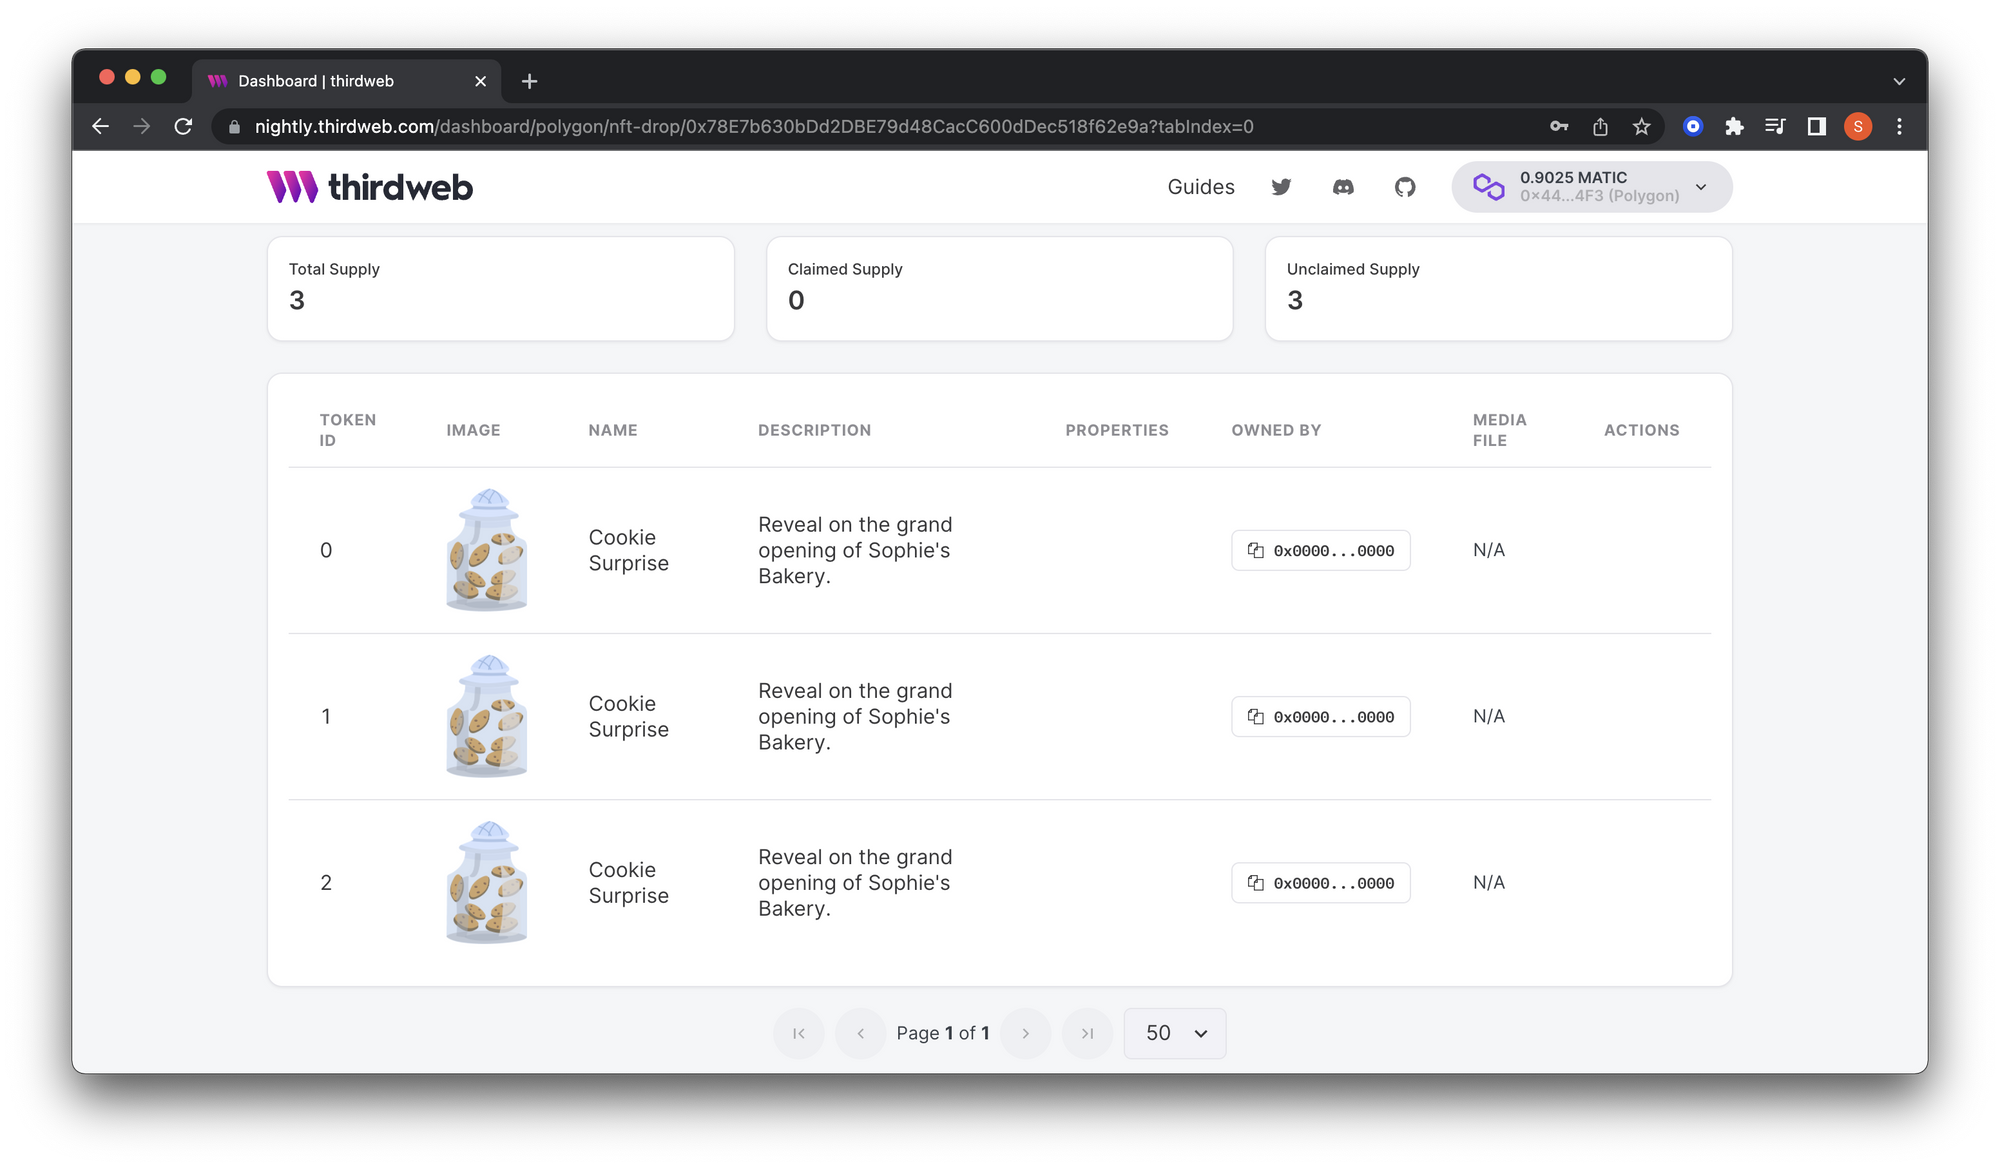Viewport: 2000px width, 1169px height.
Task: Click token ID 0 cell
Action: click(326, 550)
